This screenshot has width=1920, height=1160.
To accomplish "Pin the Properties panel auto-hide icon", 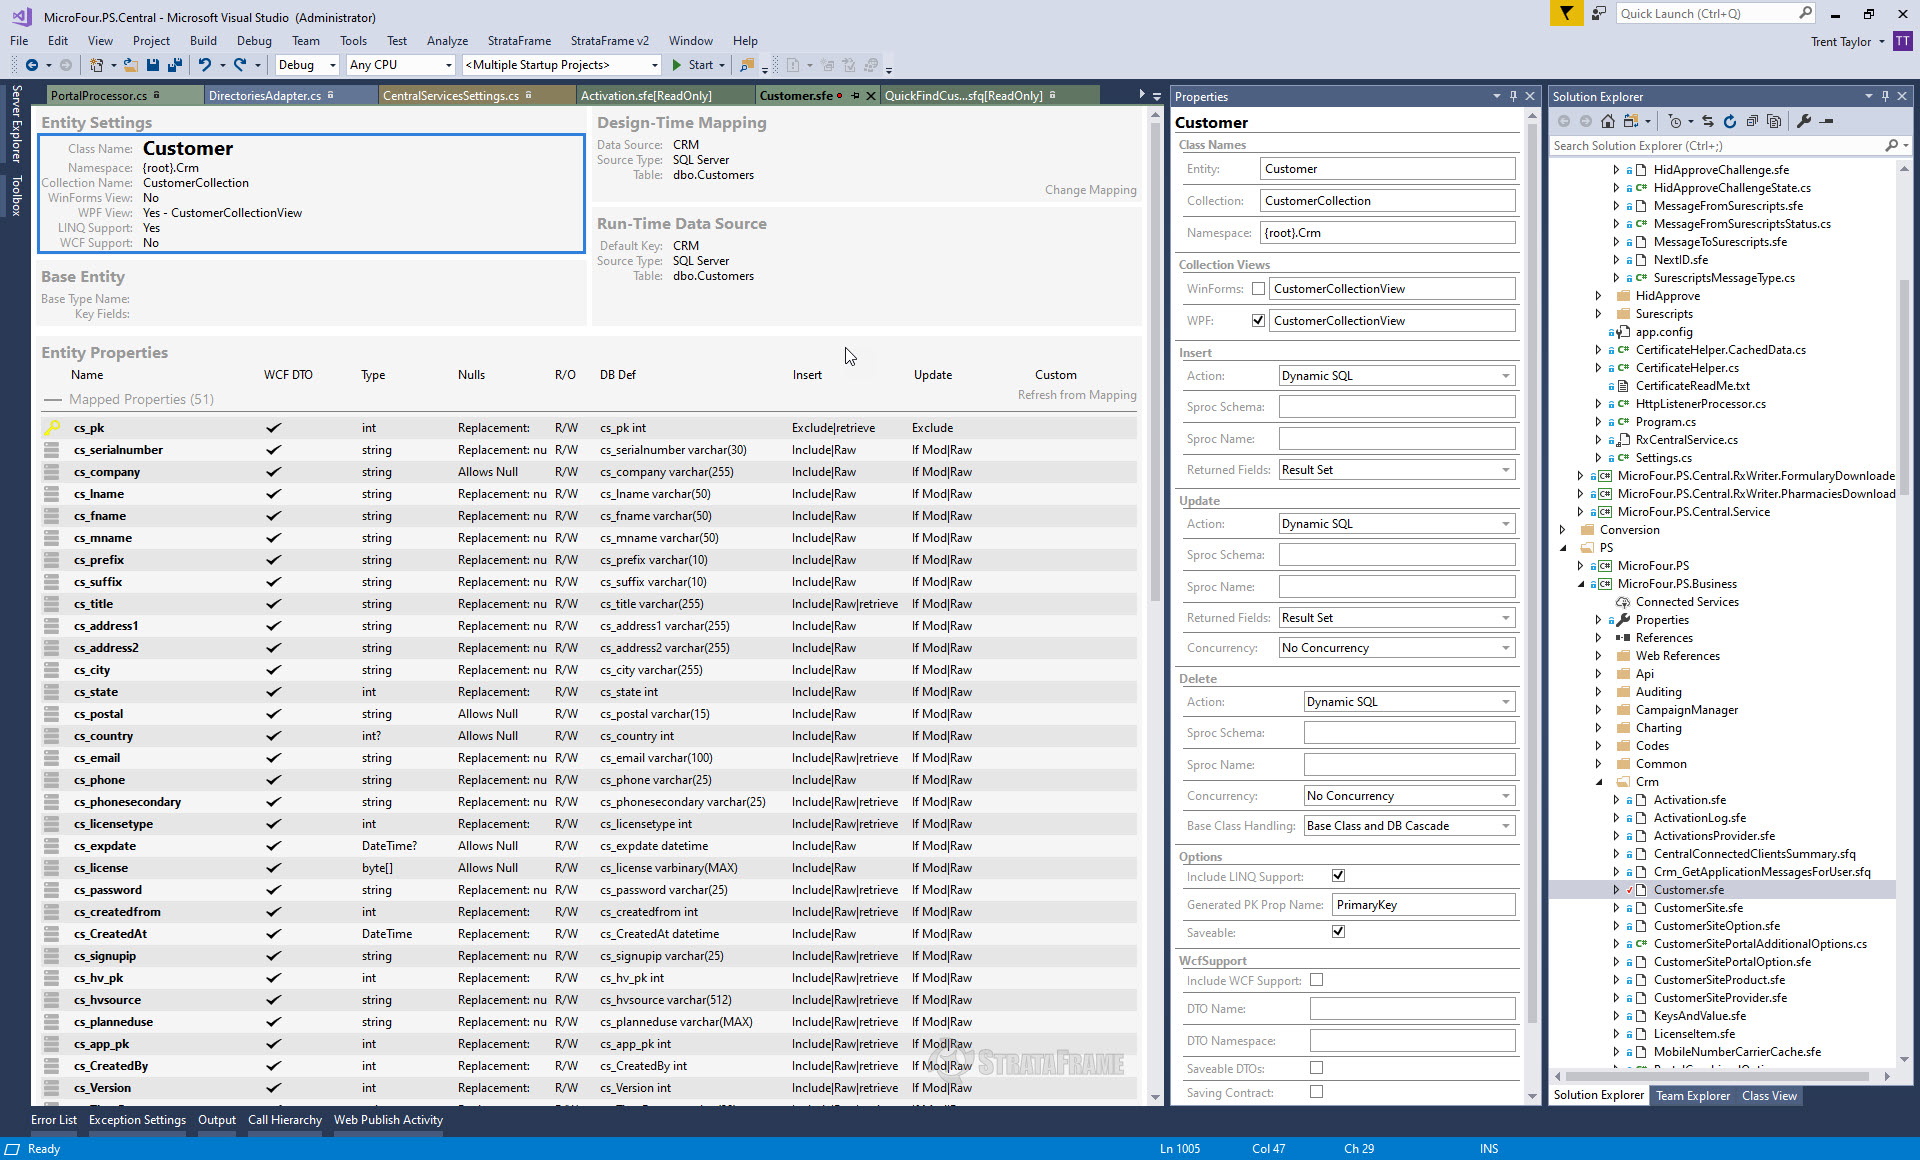I will click(1513, 96).
